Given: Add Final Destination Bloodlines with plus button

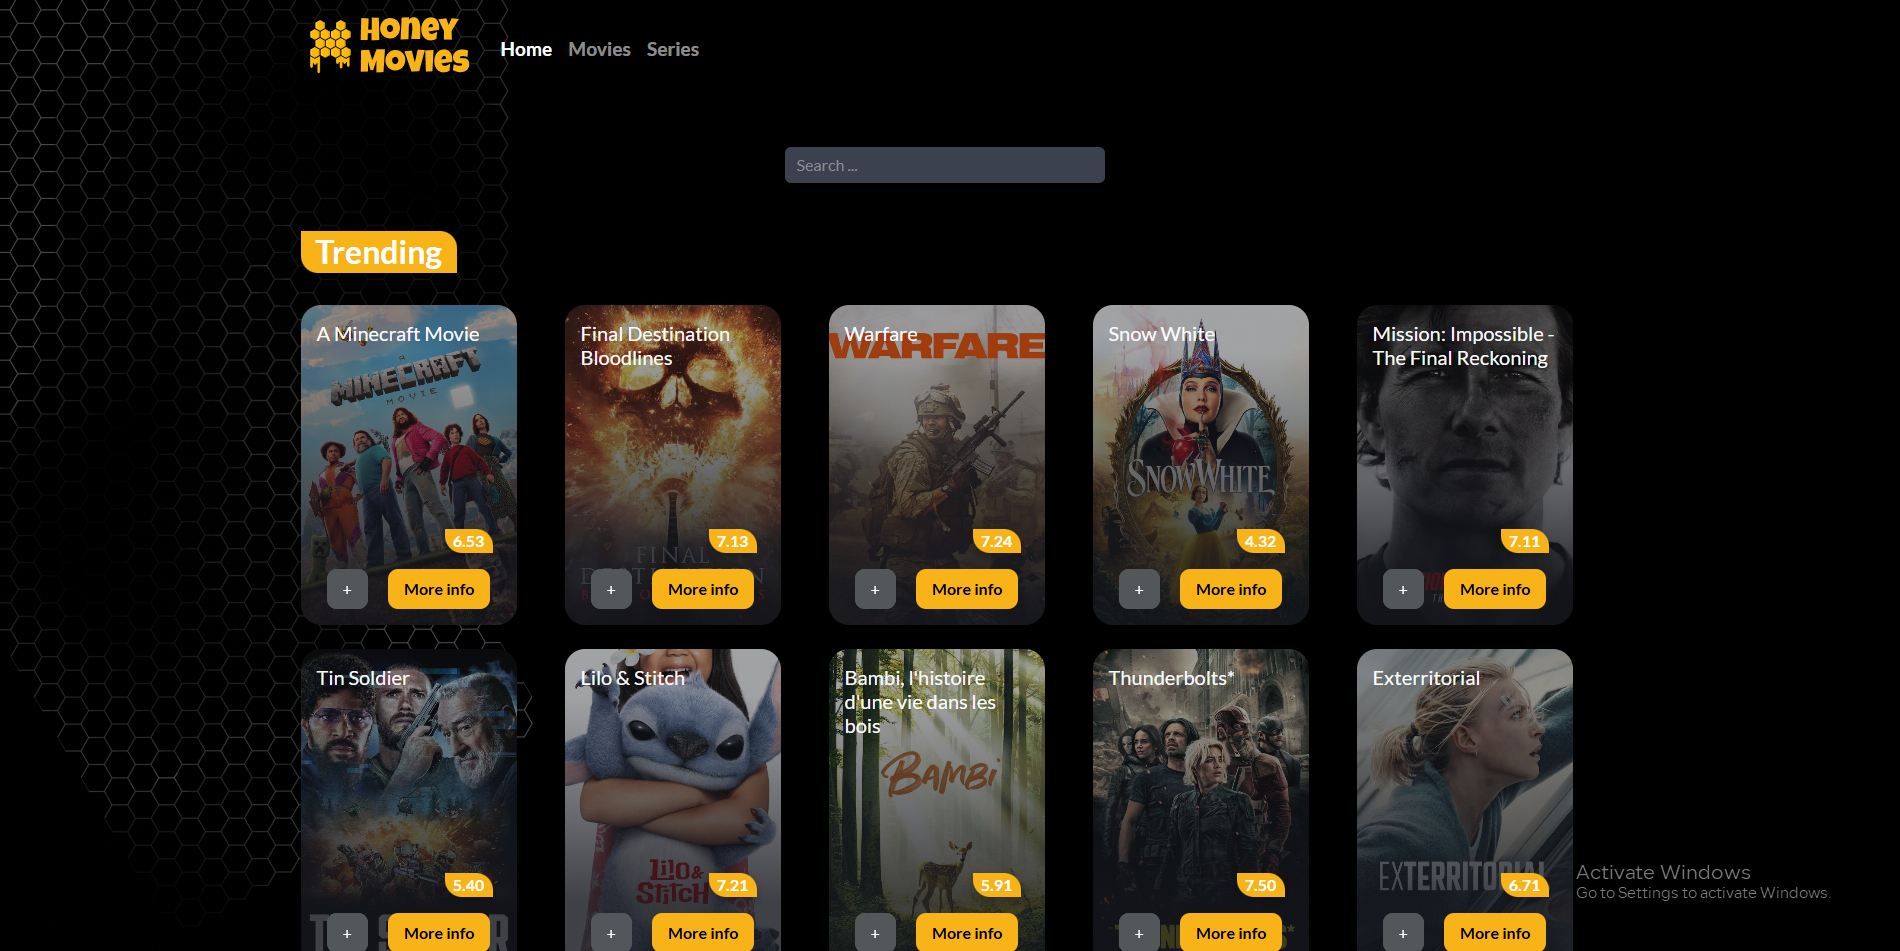Looking at the screenshot, I should [611, 589].
